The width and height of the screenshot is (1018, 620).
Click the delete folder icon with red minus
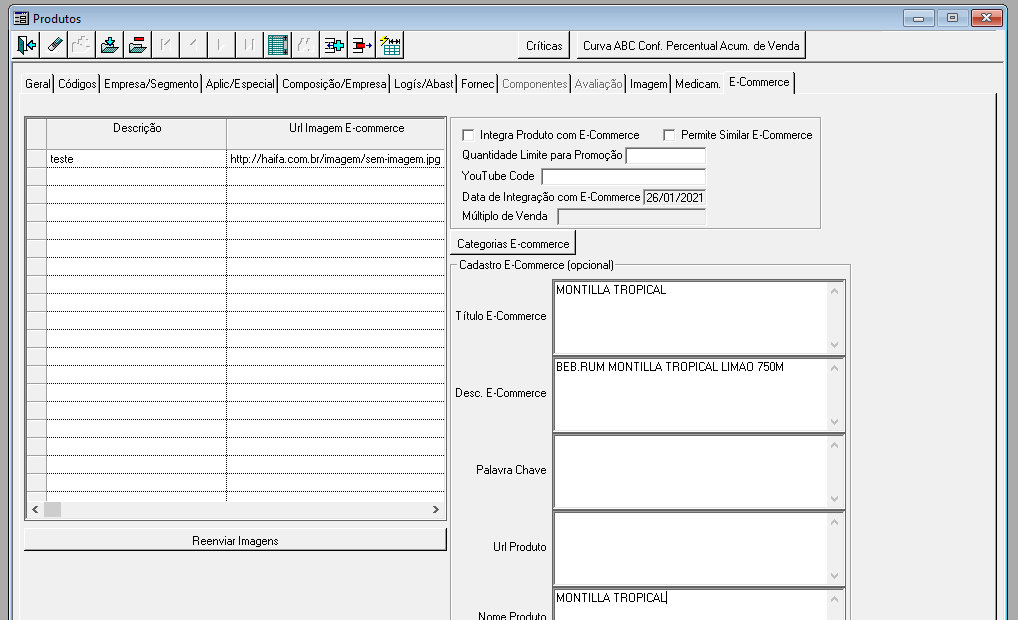[x=138, y=45]
